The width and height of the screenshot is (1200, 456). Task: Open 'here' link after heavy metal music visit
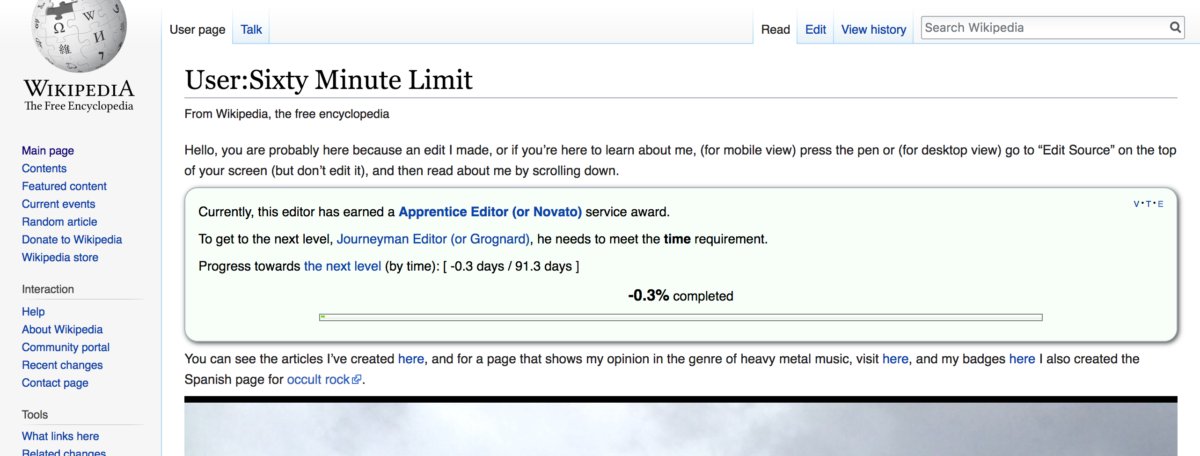(895, 359)
